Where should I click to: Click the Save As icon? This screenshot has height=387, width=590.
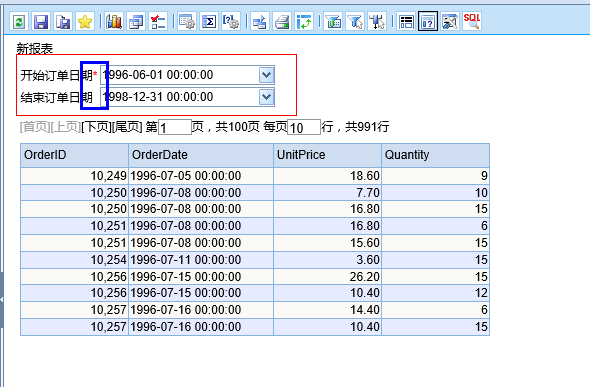click(x=63, y=21)
